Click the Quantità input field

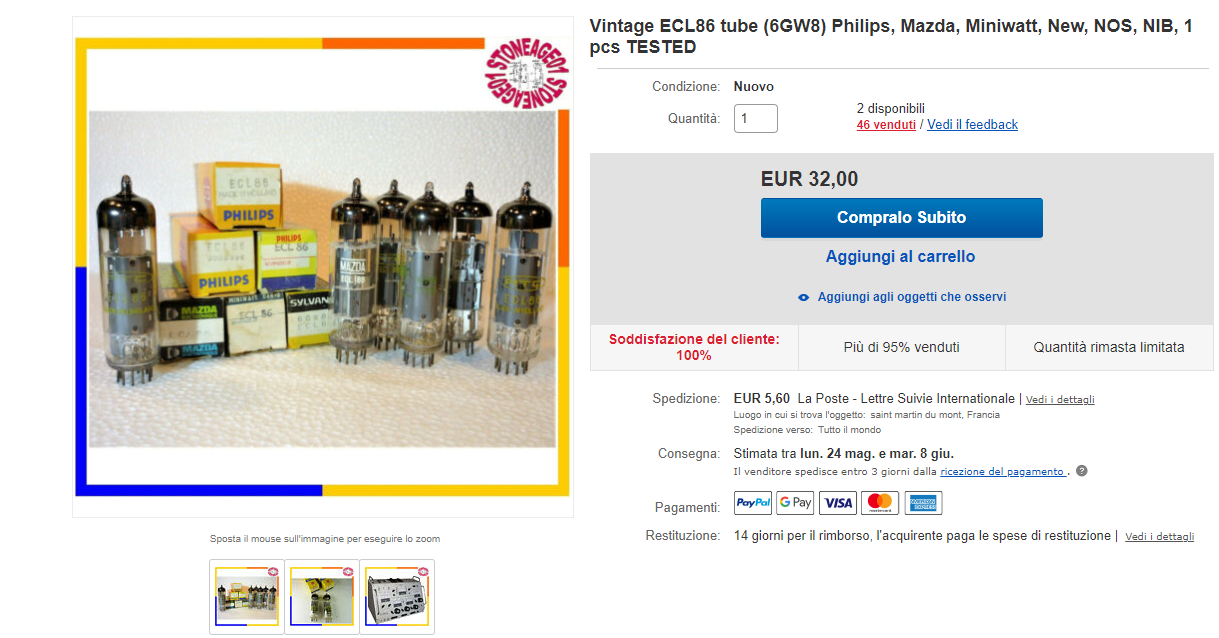click(756, 119)
